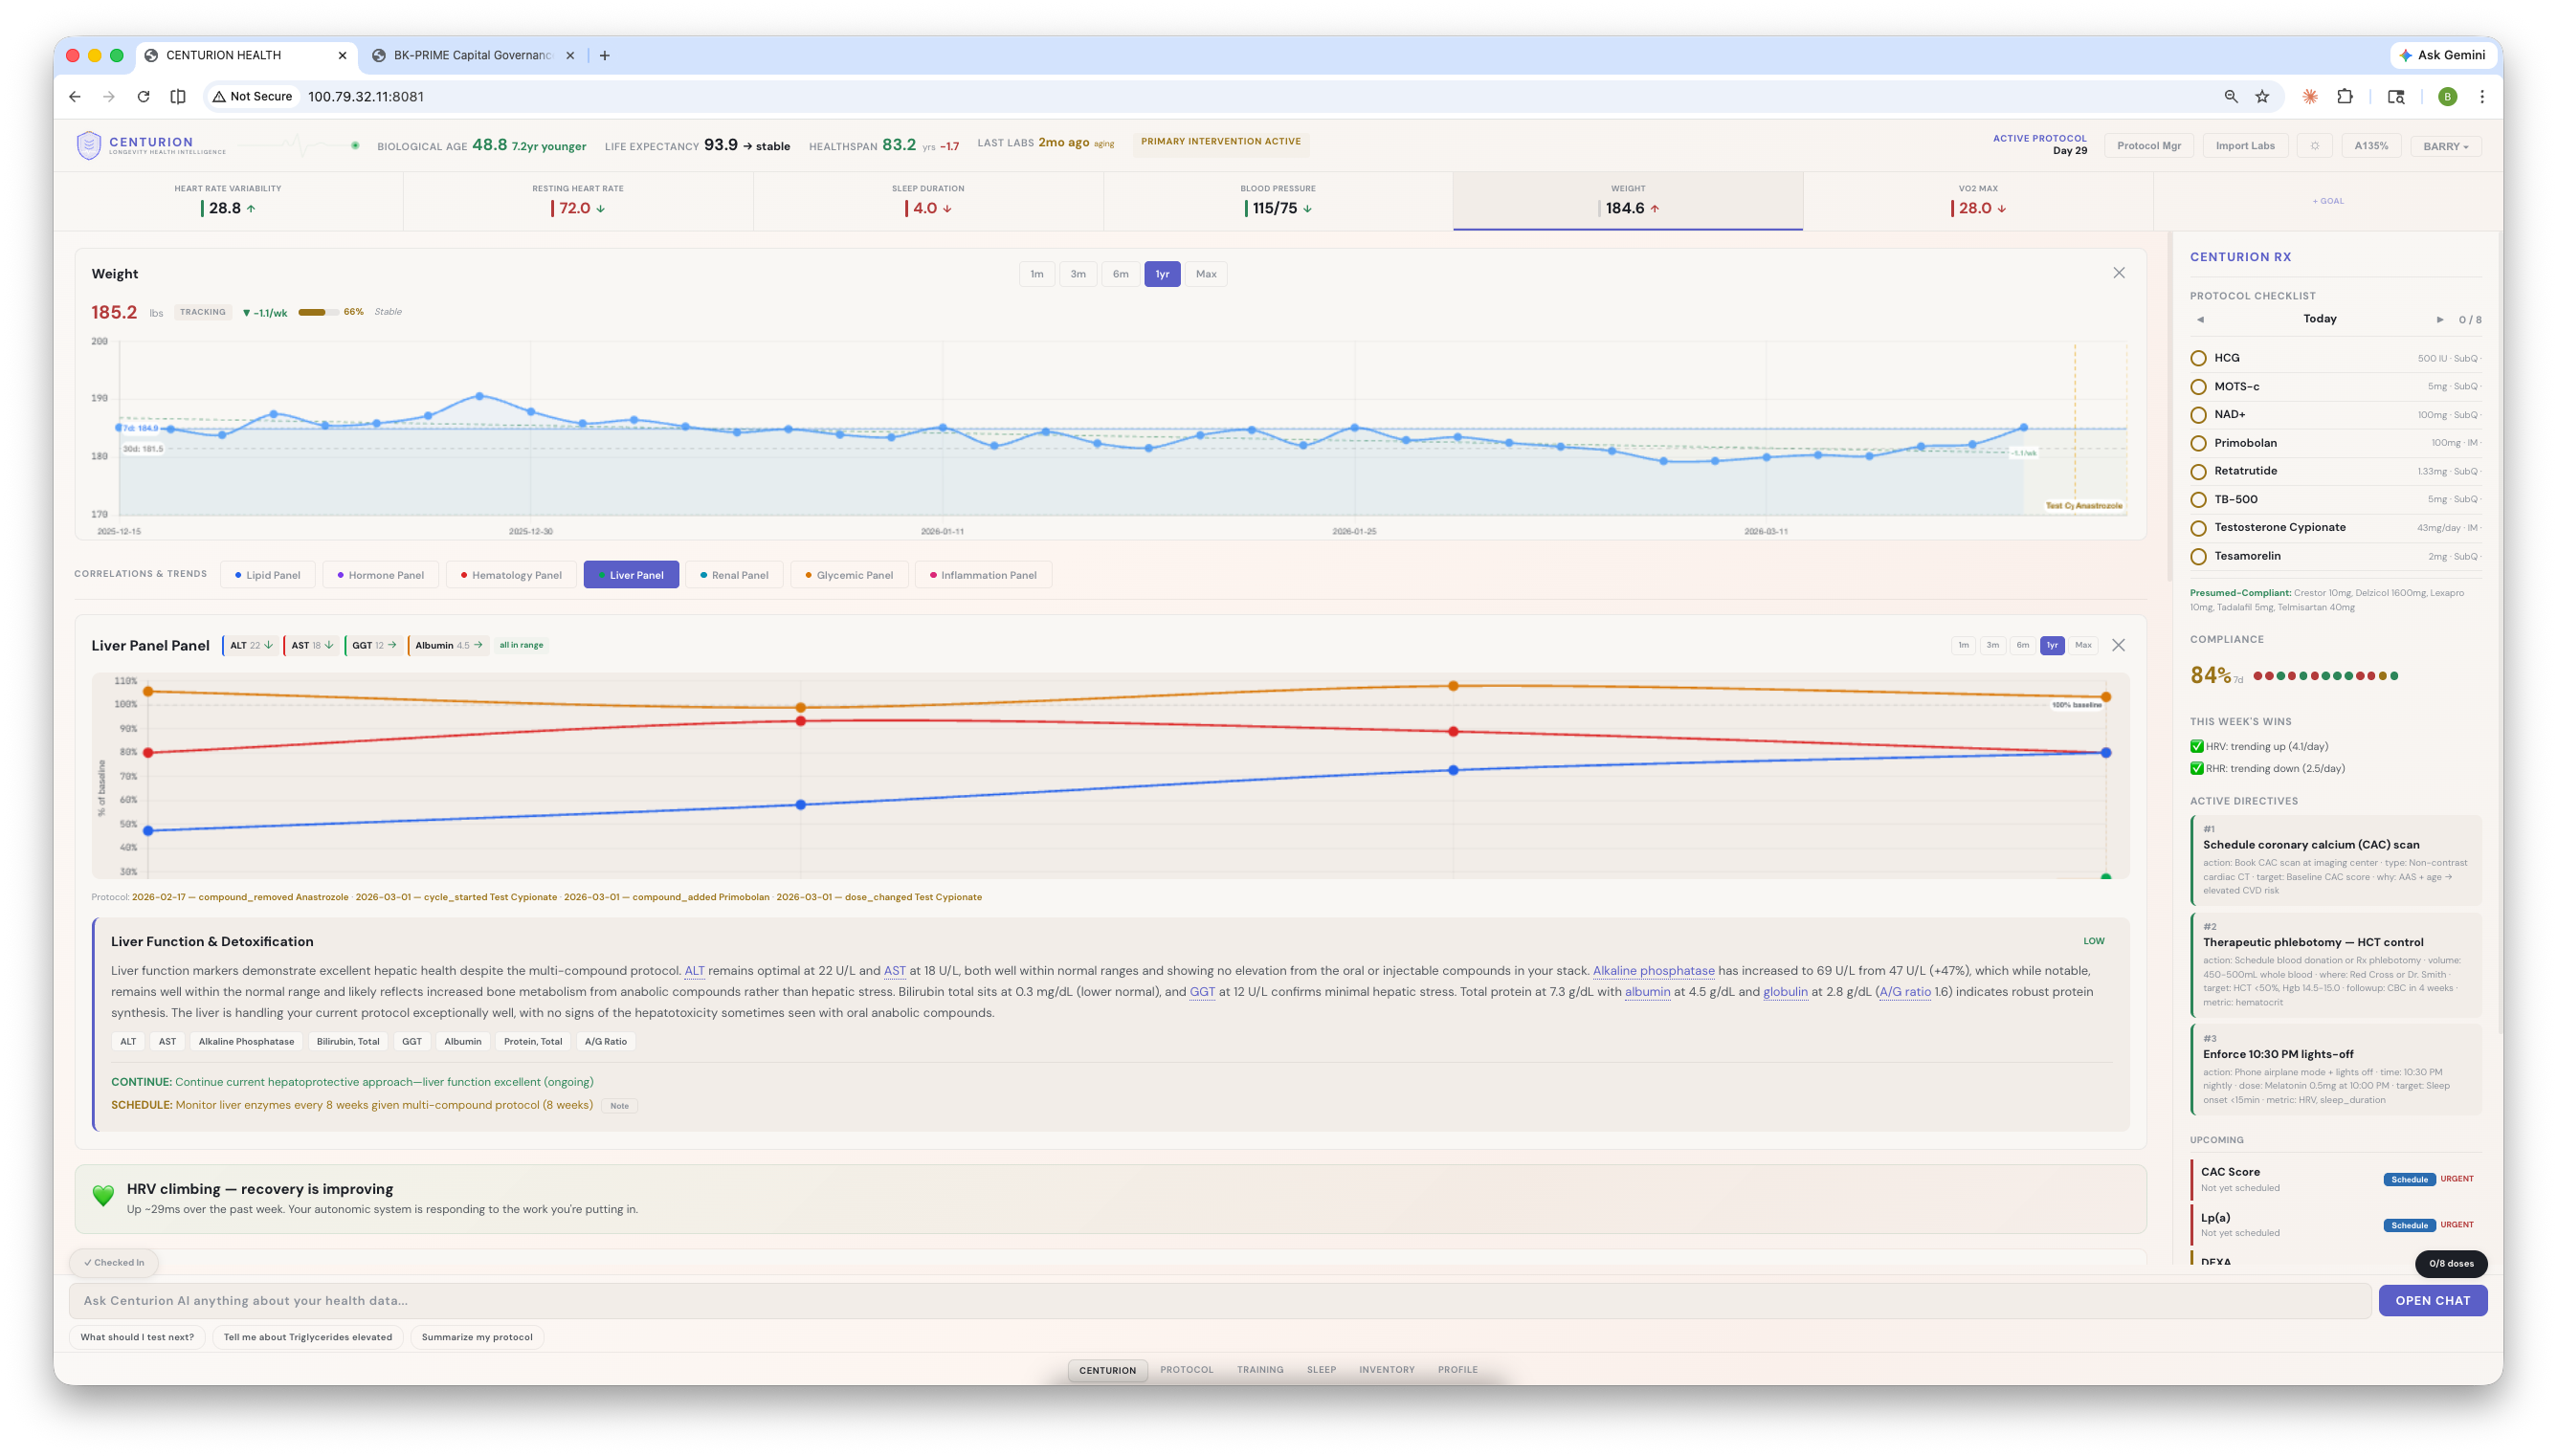Bookmark page with the star icon
2557x1456 pixels.
coord(2262,97)
